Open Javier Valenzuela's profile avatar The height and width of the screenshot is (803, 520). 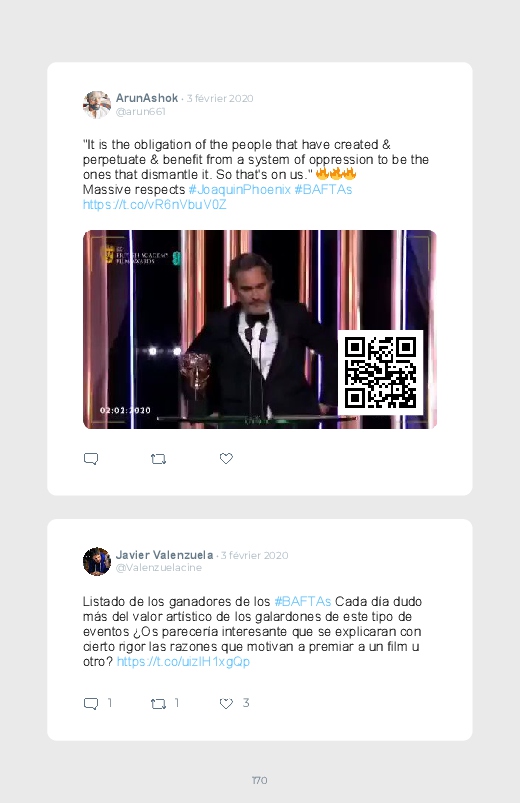pyautogui.click(x=97, y=561)
